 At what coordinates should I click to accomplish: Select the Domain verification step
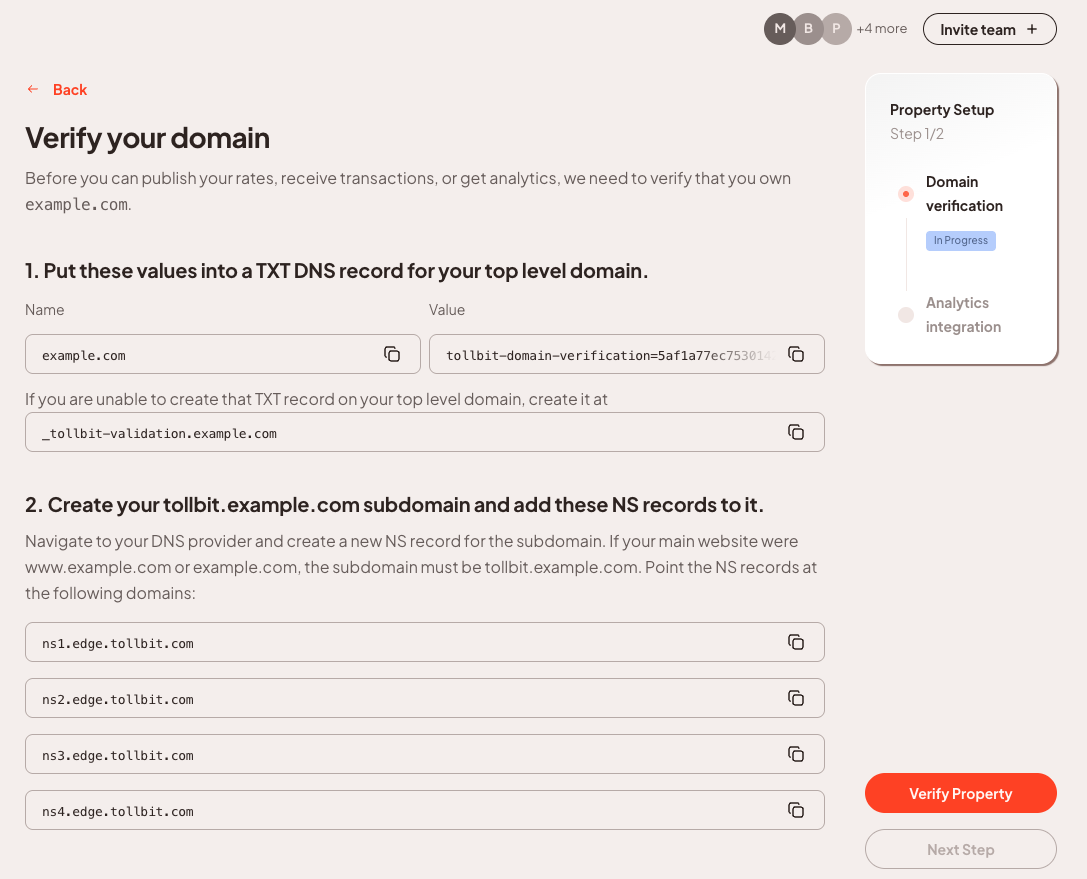[964, 193]
